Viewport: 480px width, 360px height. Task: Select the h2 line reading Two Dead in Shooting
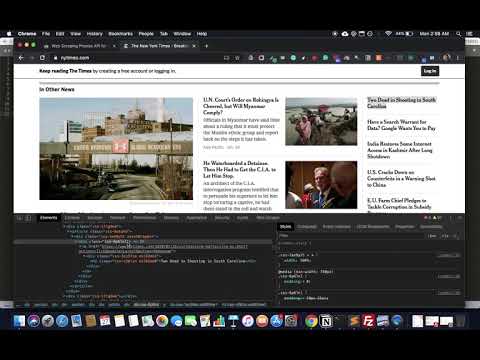click(173, 261)
